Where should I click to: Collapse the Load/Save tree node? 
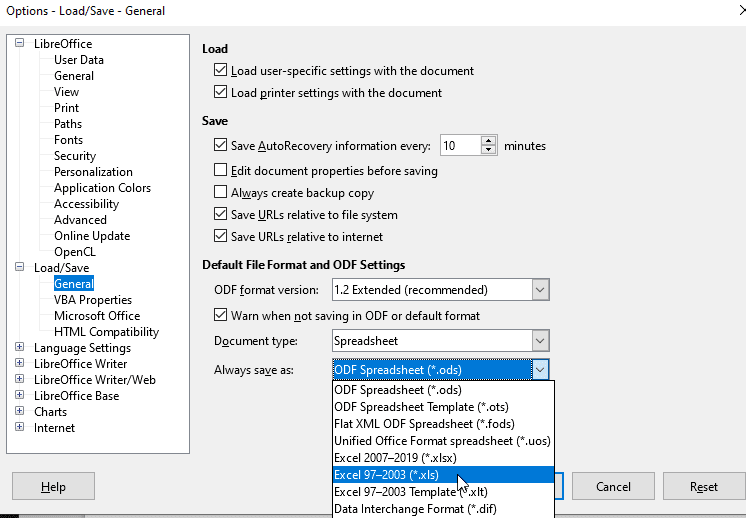20,267
